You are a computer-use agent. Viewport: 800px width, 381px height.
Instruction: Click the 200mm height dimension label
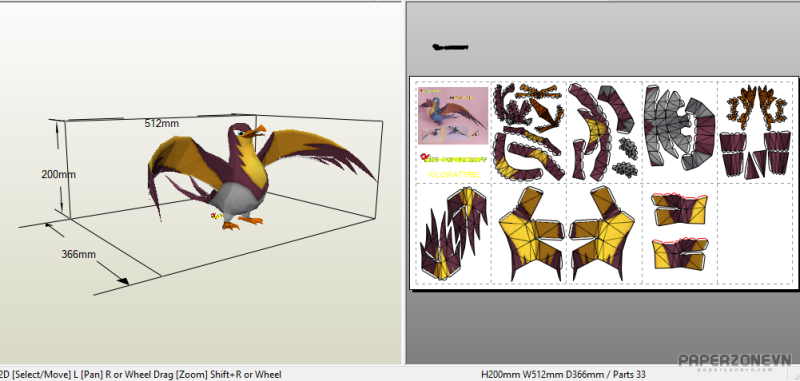pos(59,174)
